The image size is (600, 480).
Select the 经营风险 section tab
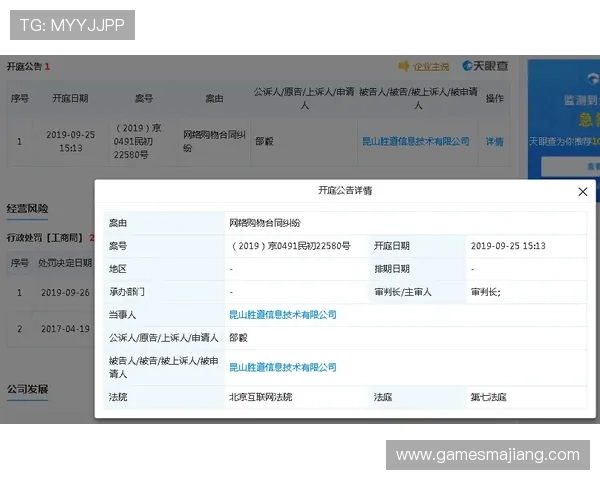point(27,209)
